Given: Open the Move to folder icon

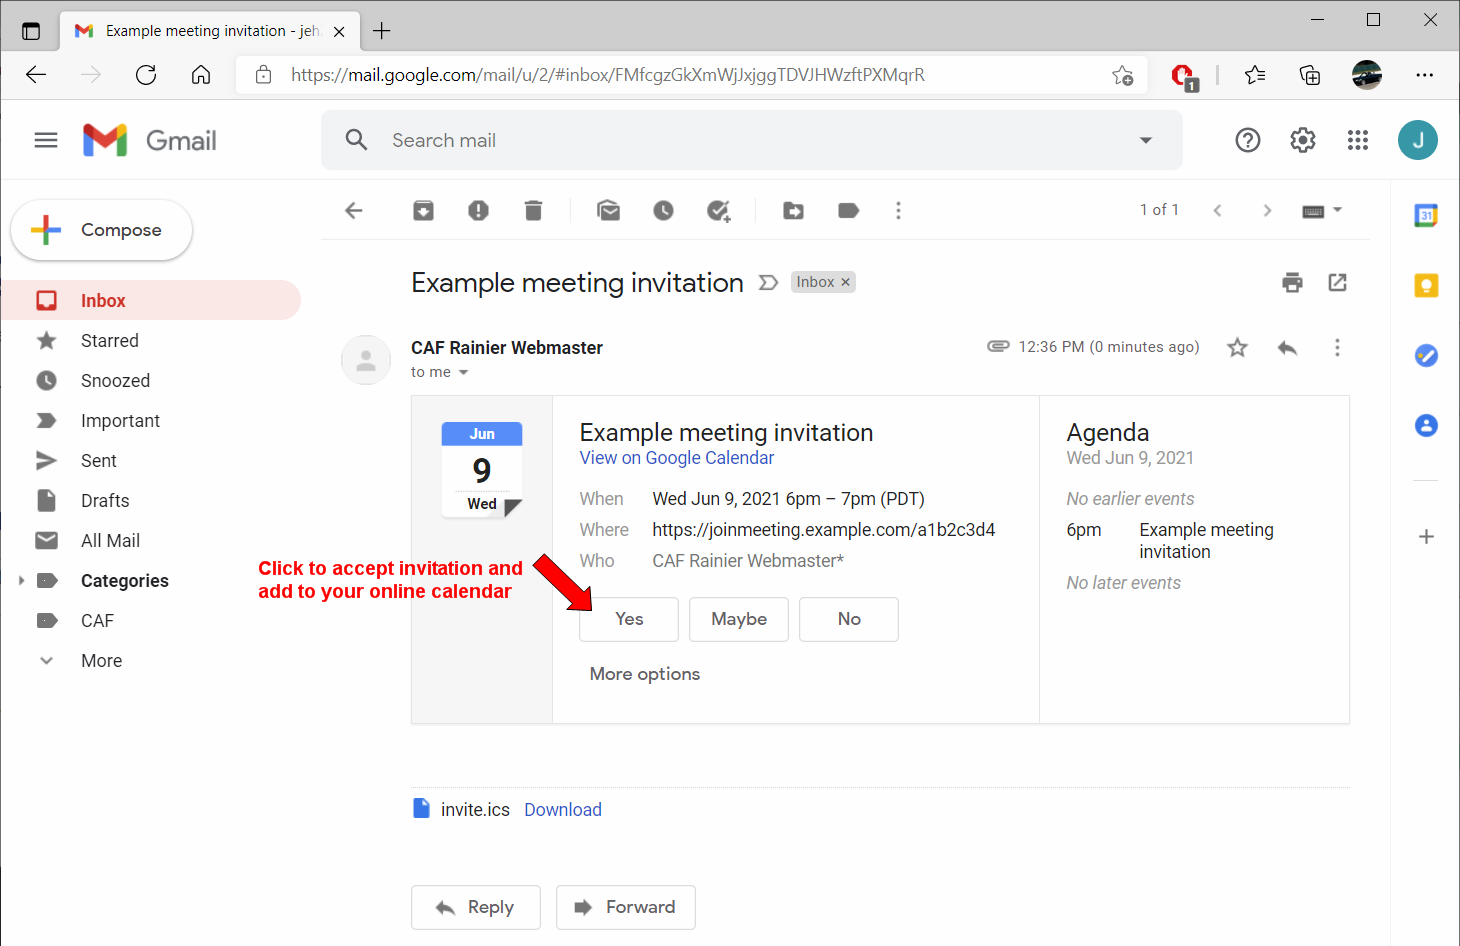Looking at the screenshot, I should click(793, 211).
